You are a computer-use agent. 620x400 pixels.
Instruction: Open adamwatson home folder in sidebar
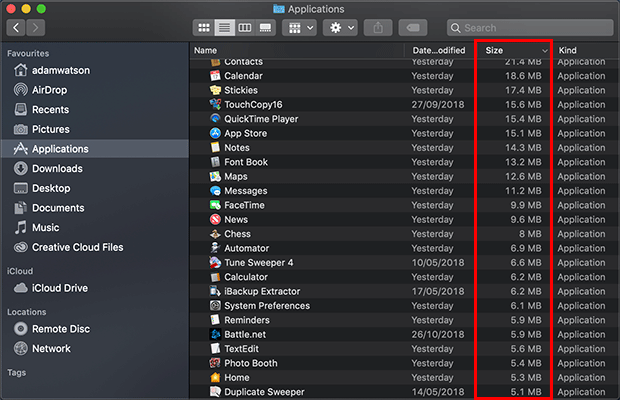95,70
